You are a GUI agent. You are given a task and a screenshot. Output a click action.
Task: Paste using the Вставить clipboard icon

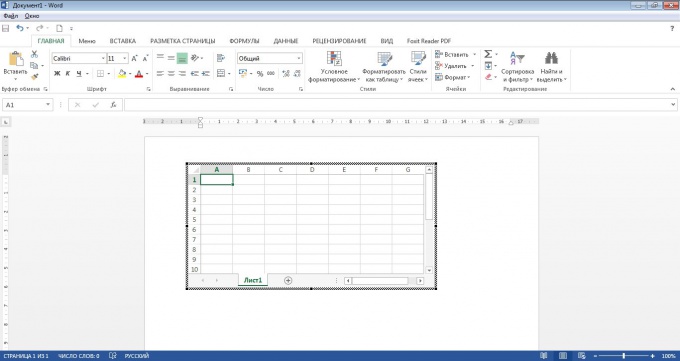[16, 59]
